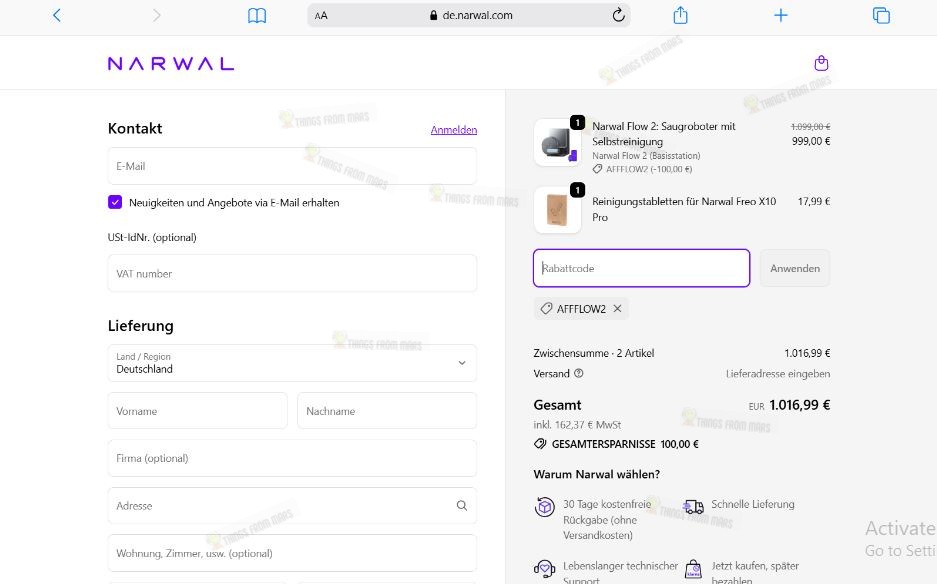Click the Reinigungstabletten product thumbnail
Viewport: 937px width, 584px height.
(x=557, y=210)
